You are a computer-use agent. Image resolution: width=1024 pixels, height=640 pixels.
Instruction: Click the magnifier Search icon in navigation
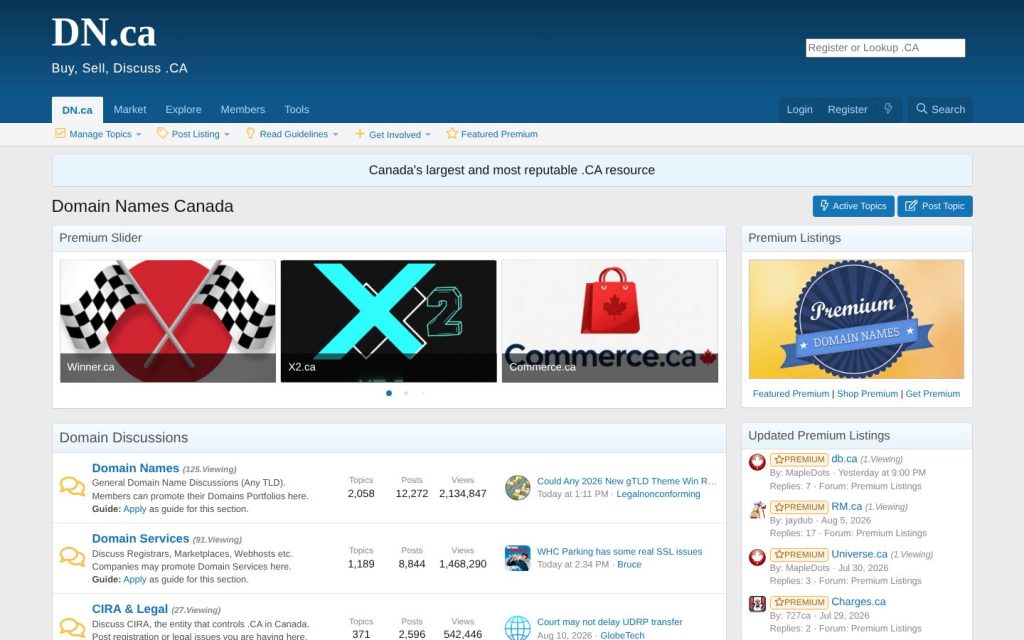(x=921, y=108)
